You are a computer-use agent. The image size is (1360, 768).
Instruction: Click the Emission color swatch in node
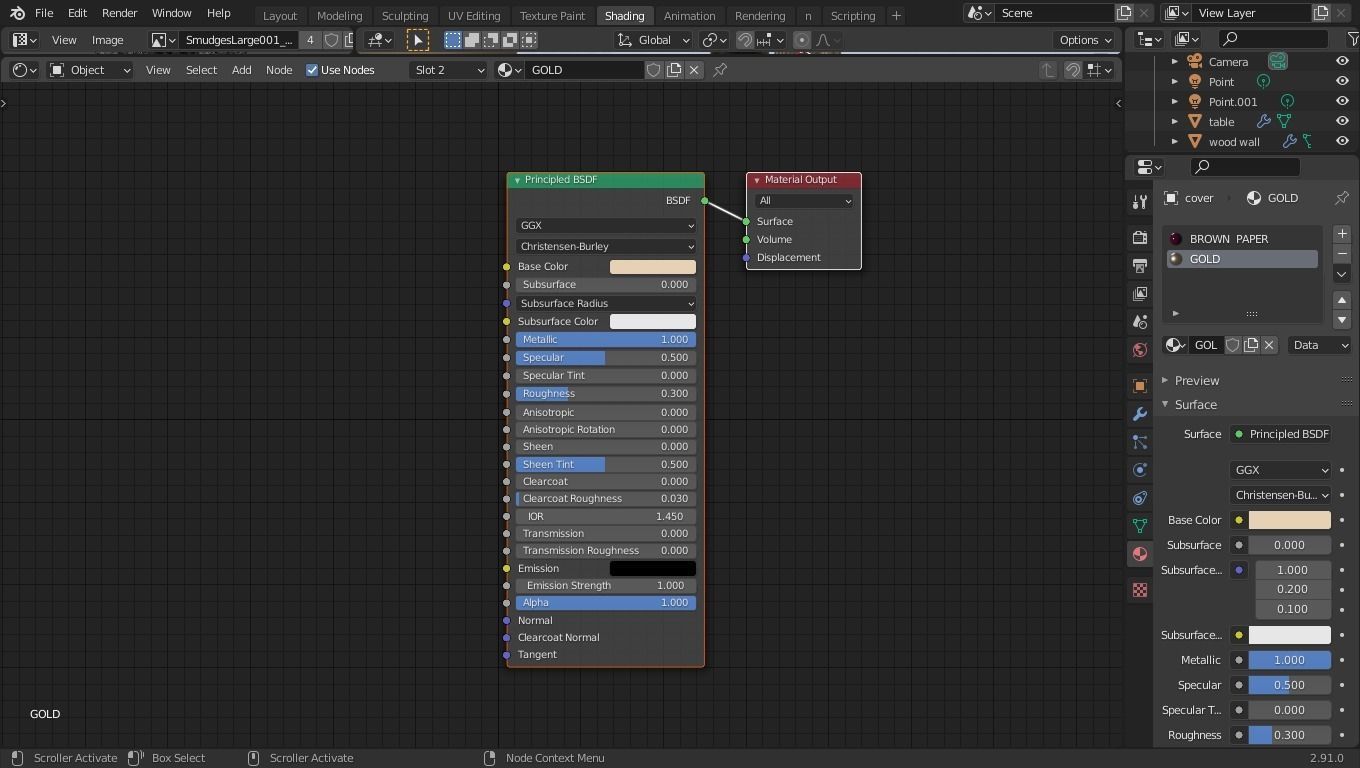653,569
